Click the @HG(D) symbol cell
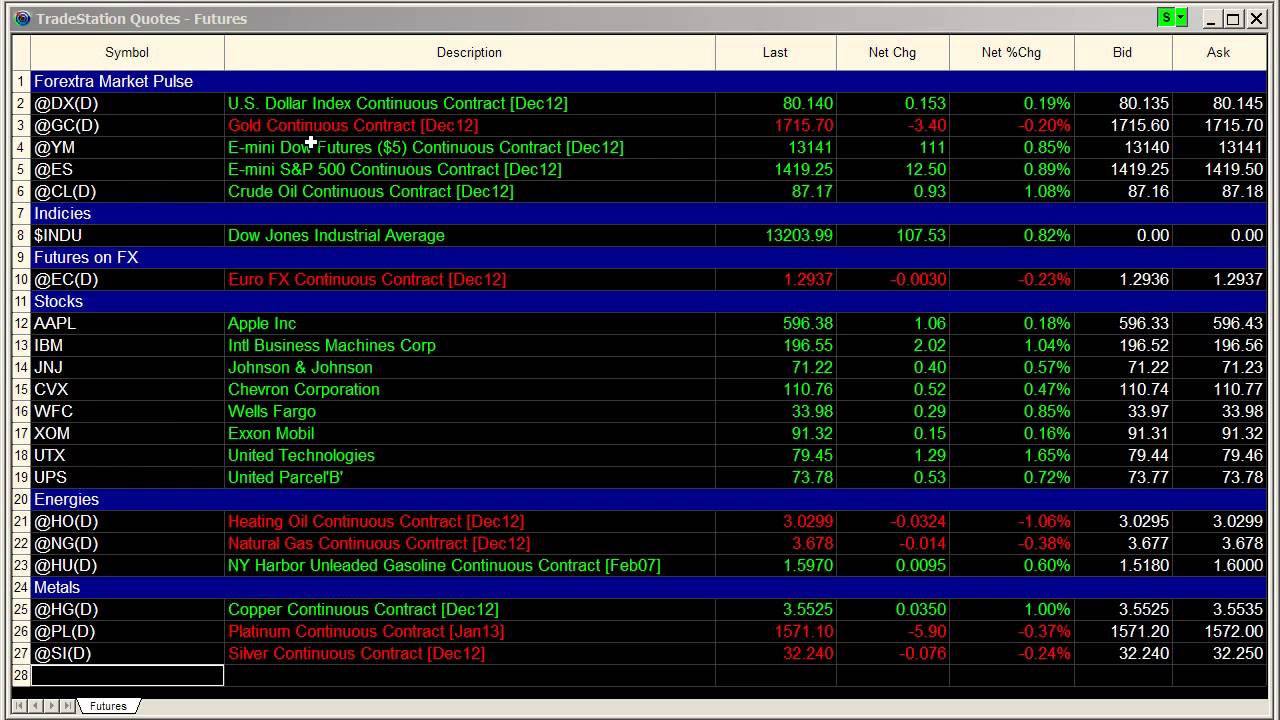 [127, 609]
